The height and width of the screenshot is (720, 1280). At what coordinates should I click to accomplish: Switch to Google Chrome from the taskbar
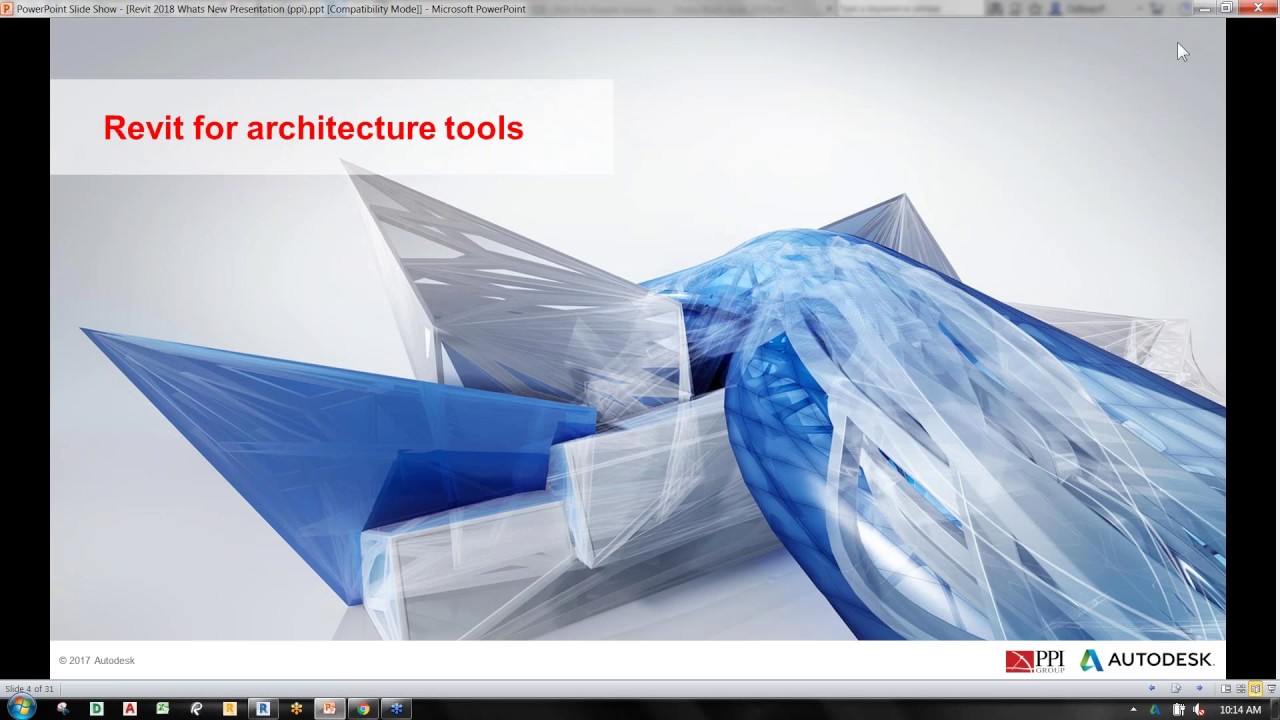(363, 709)
